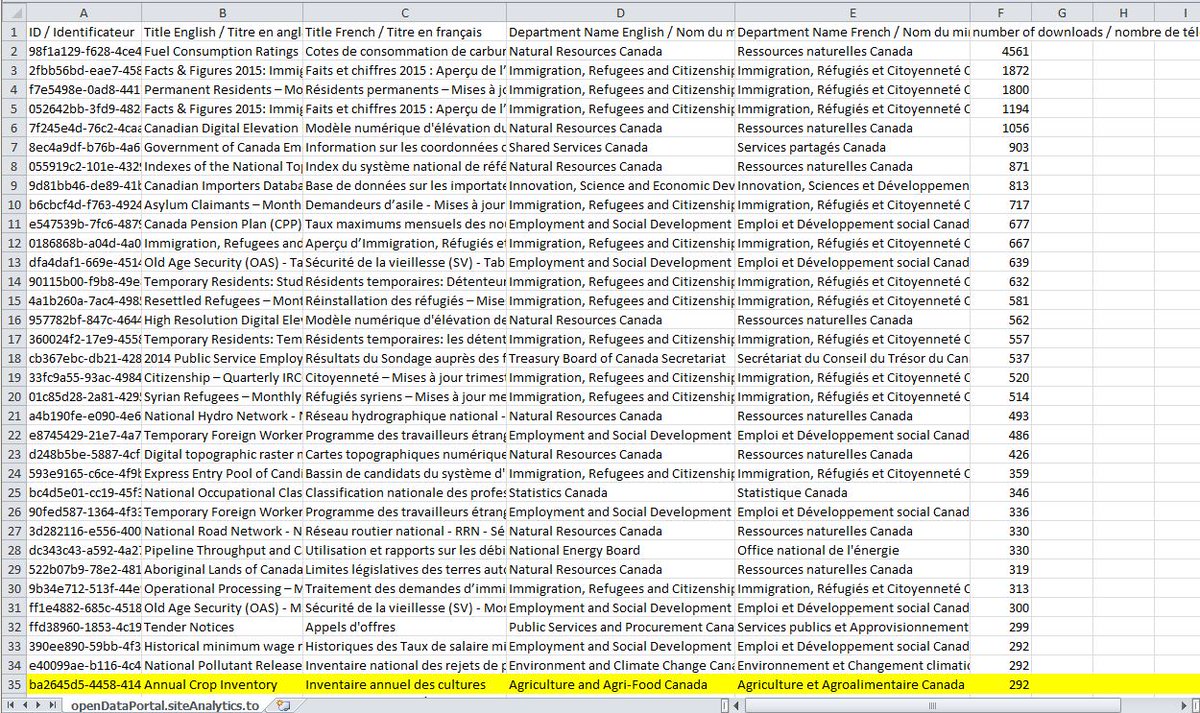Select column C header
Image resolution: width=1200 pixels, height=713 pixels.
[x=404, y=10]
